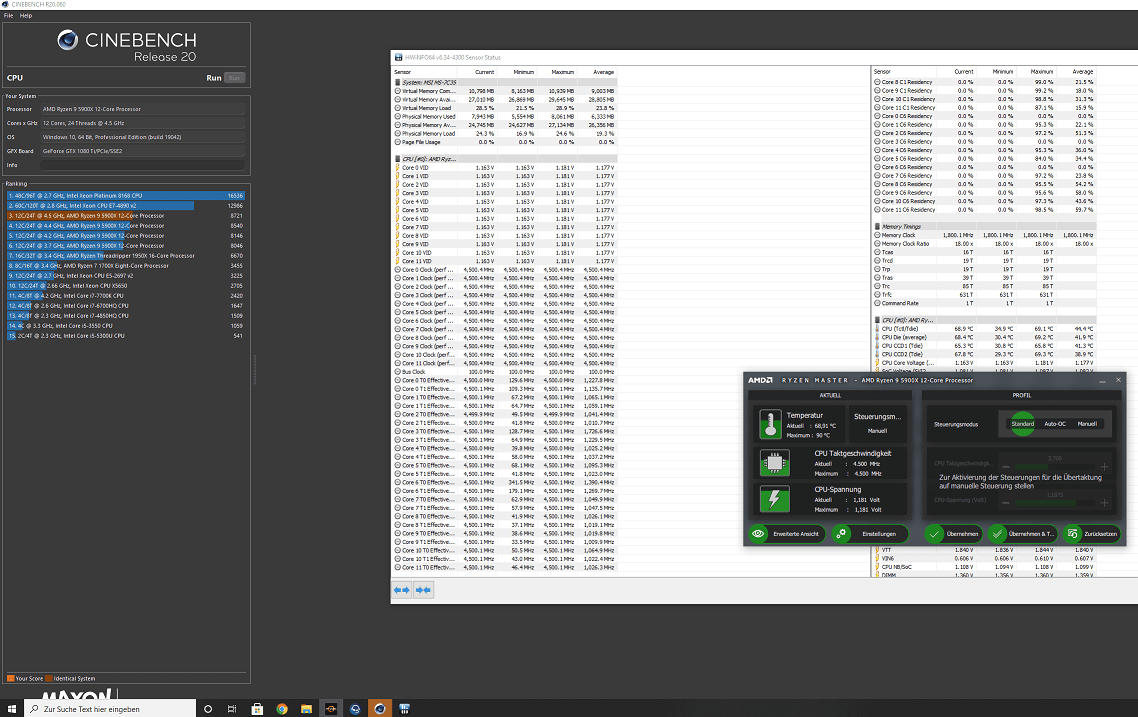Click the CPU-Spannung (Volt) slider bar
The height and width of the screenshot is (717, 1138).
(1055, 502)
